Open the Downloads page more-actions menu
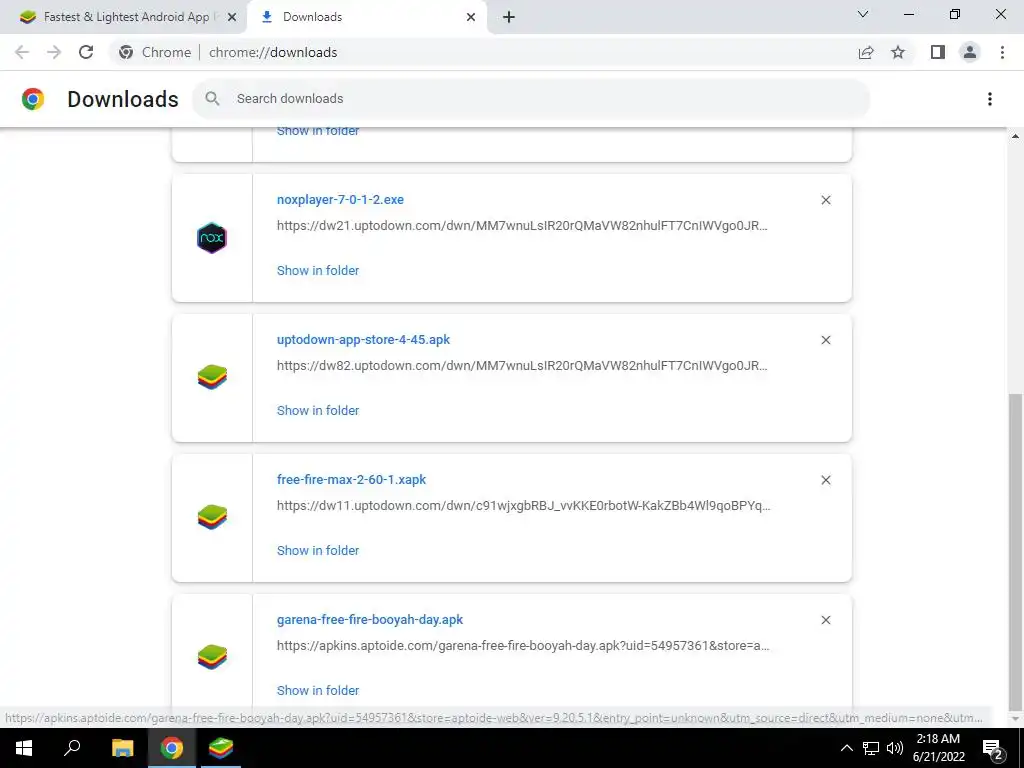1024x768 pixels. tap(990, 99)
